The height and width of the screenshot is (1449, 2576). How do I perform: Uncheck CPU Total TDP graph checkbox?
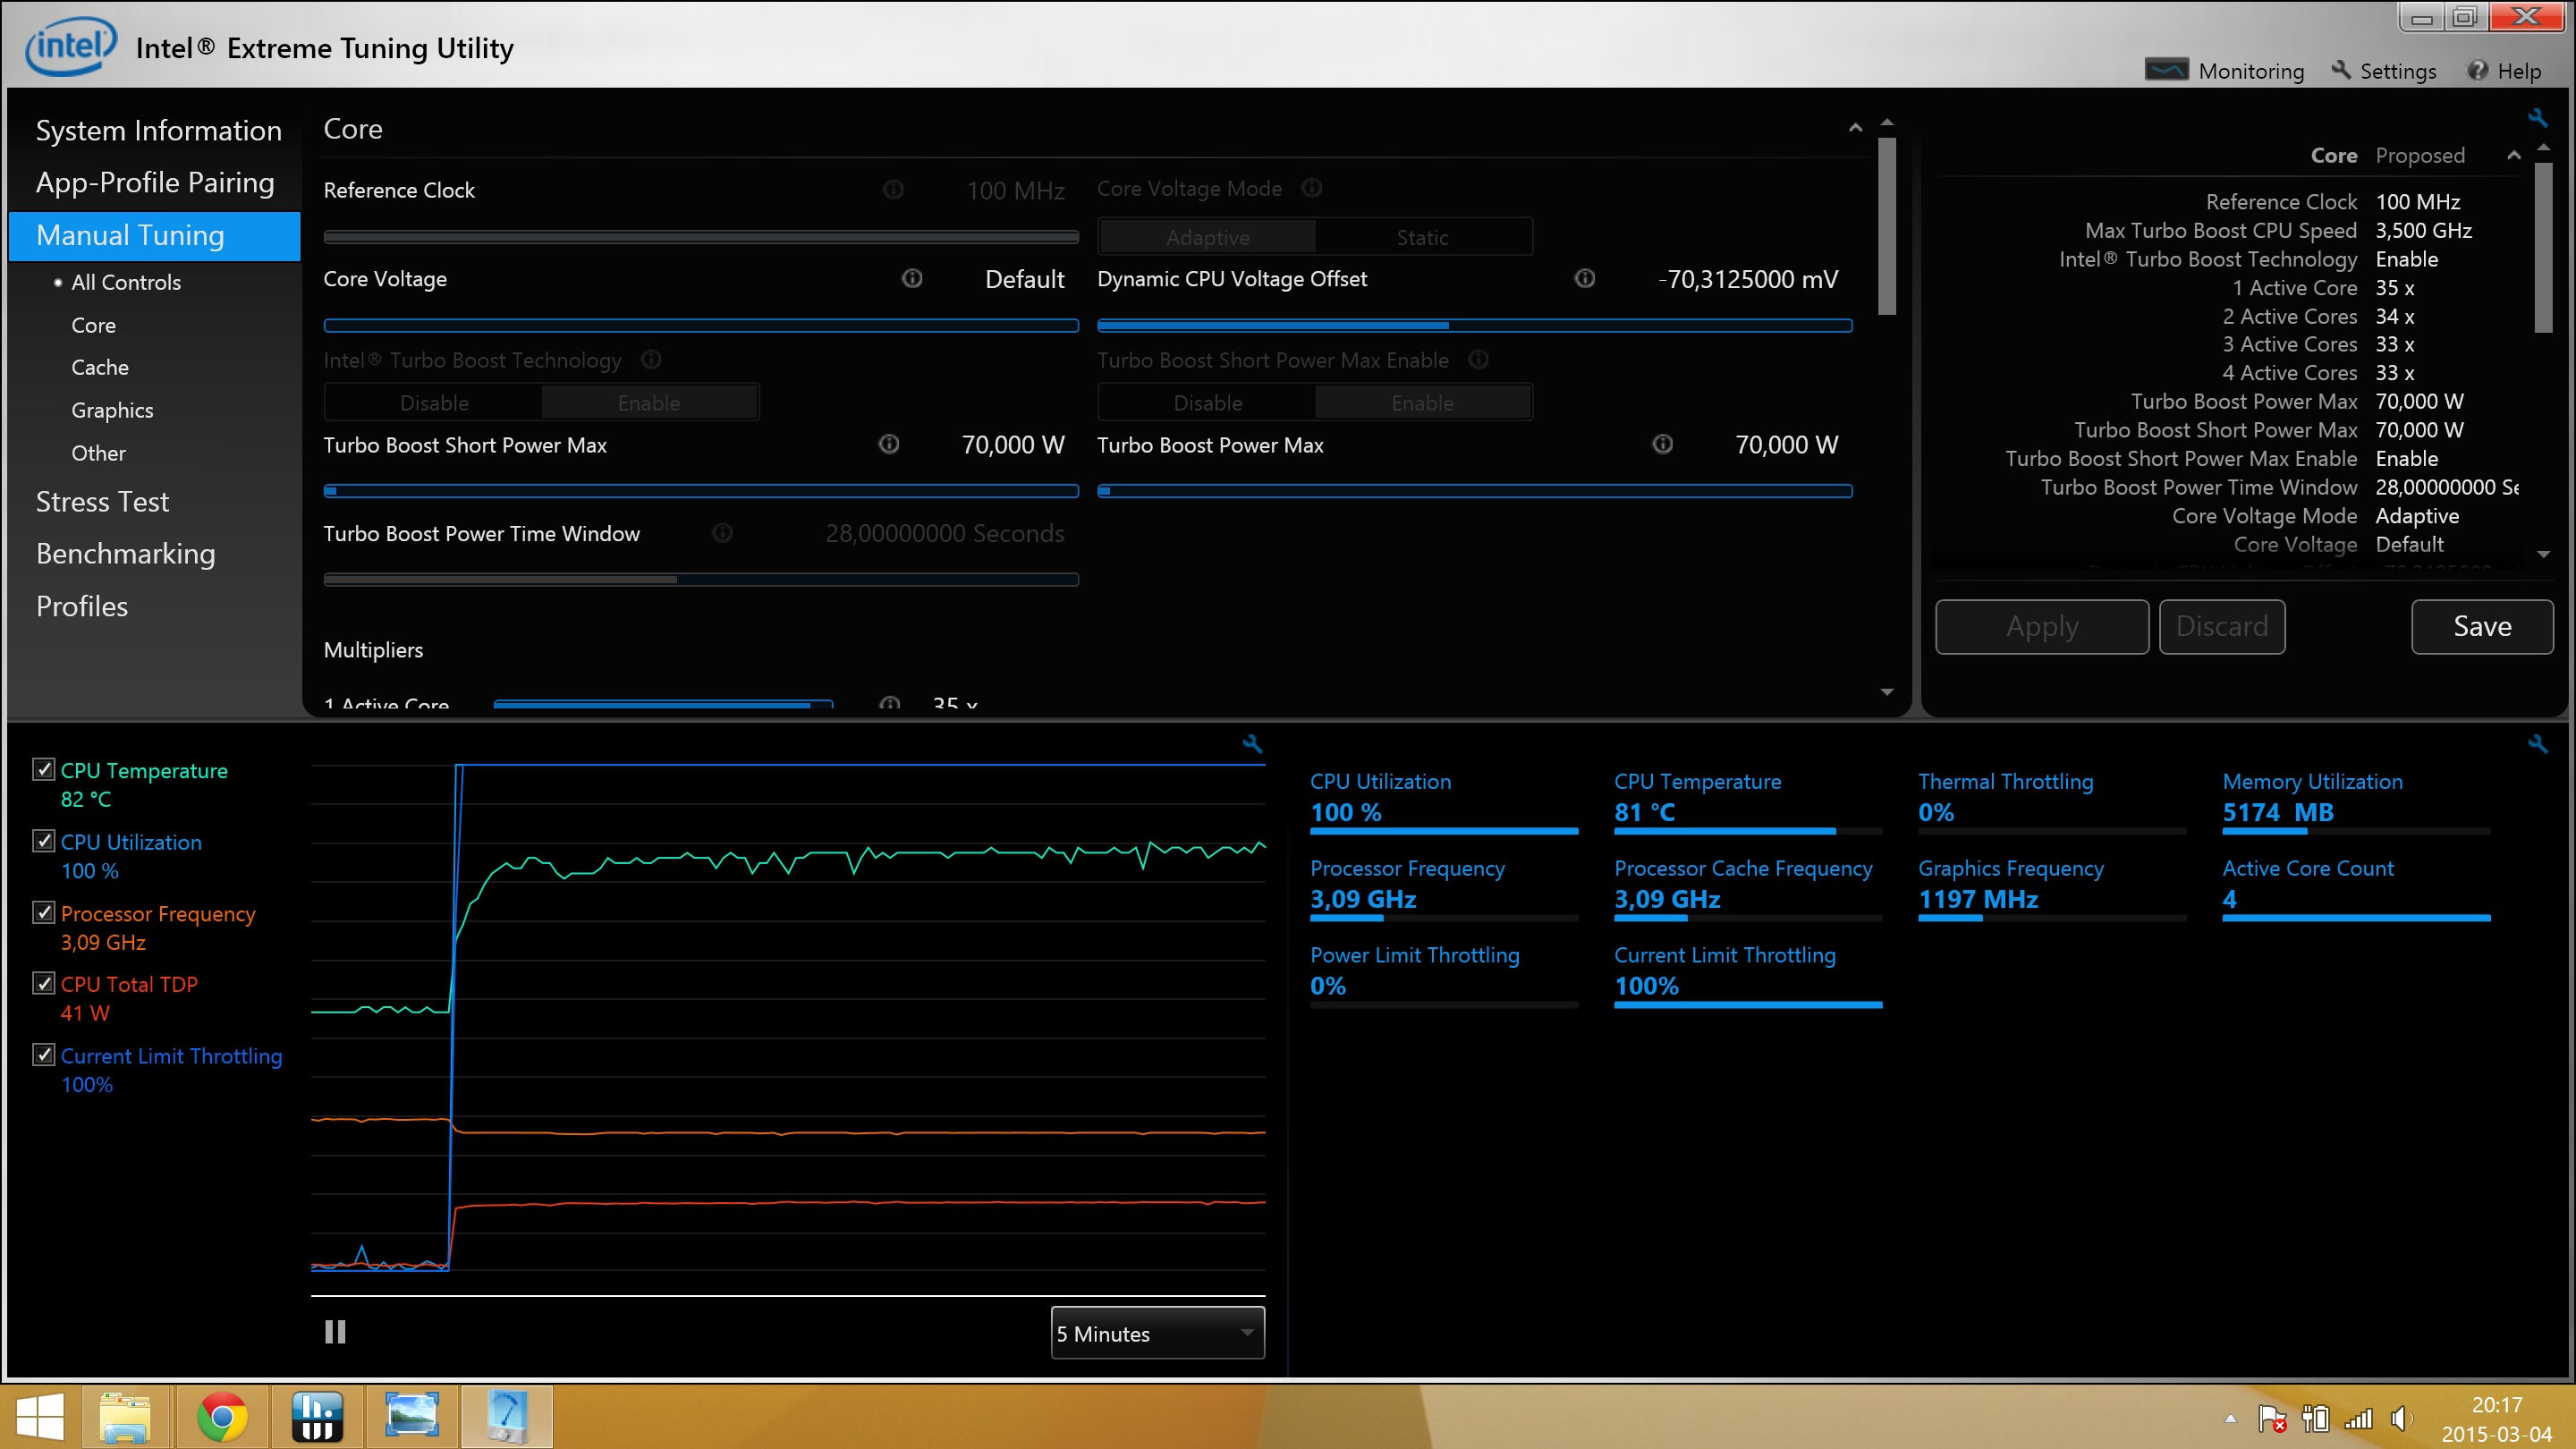point(43,983)
